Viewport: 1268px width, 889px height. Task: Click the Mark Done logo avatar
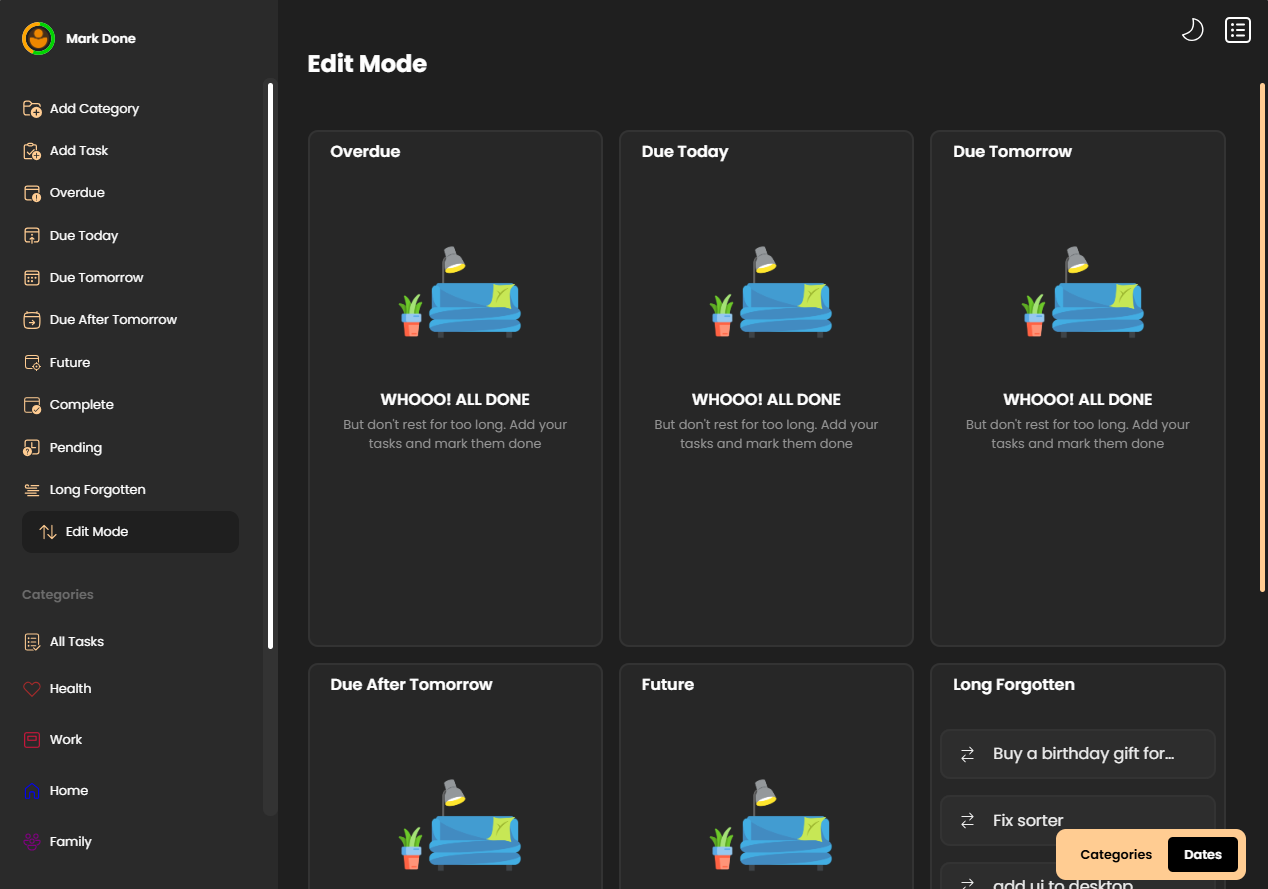tap(38, 39)
